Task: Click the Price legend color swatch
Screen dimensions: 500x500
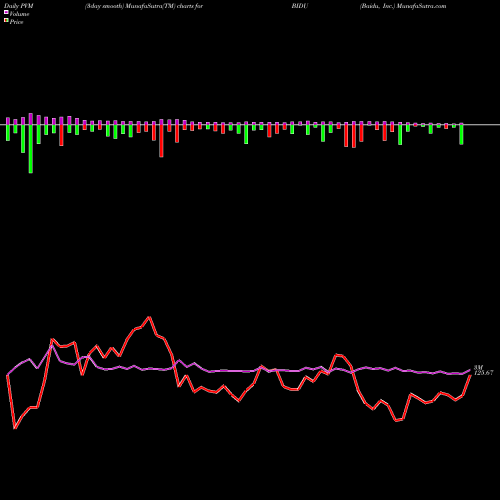Action: click(x=6, y=21)
